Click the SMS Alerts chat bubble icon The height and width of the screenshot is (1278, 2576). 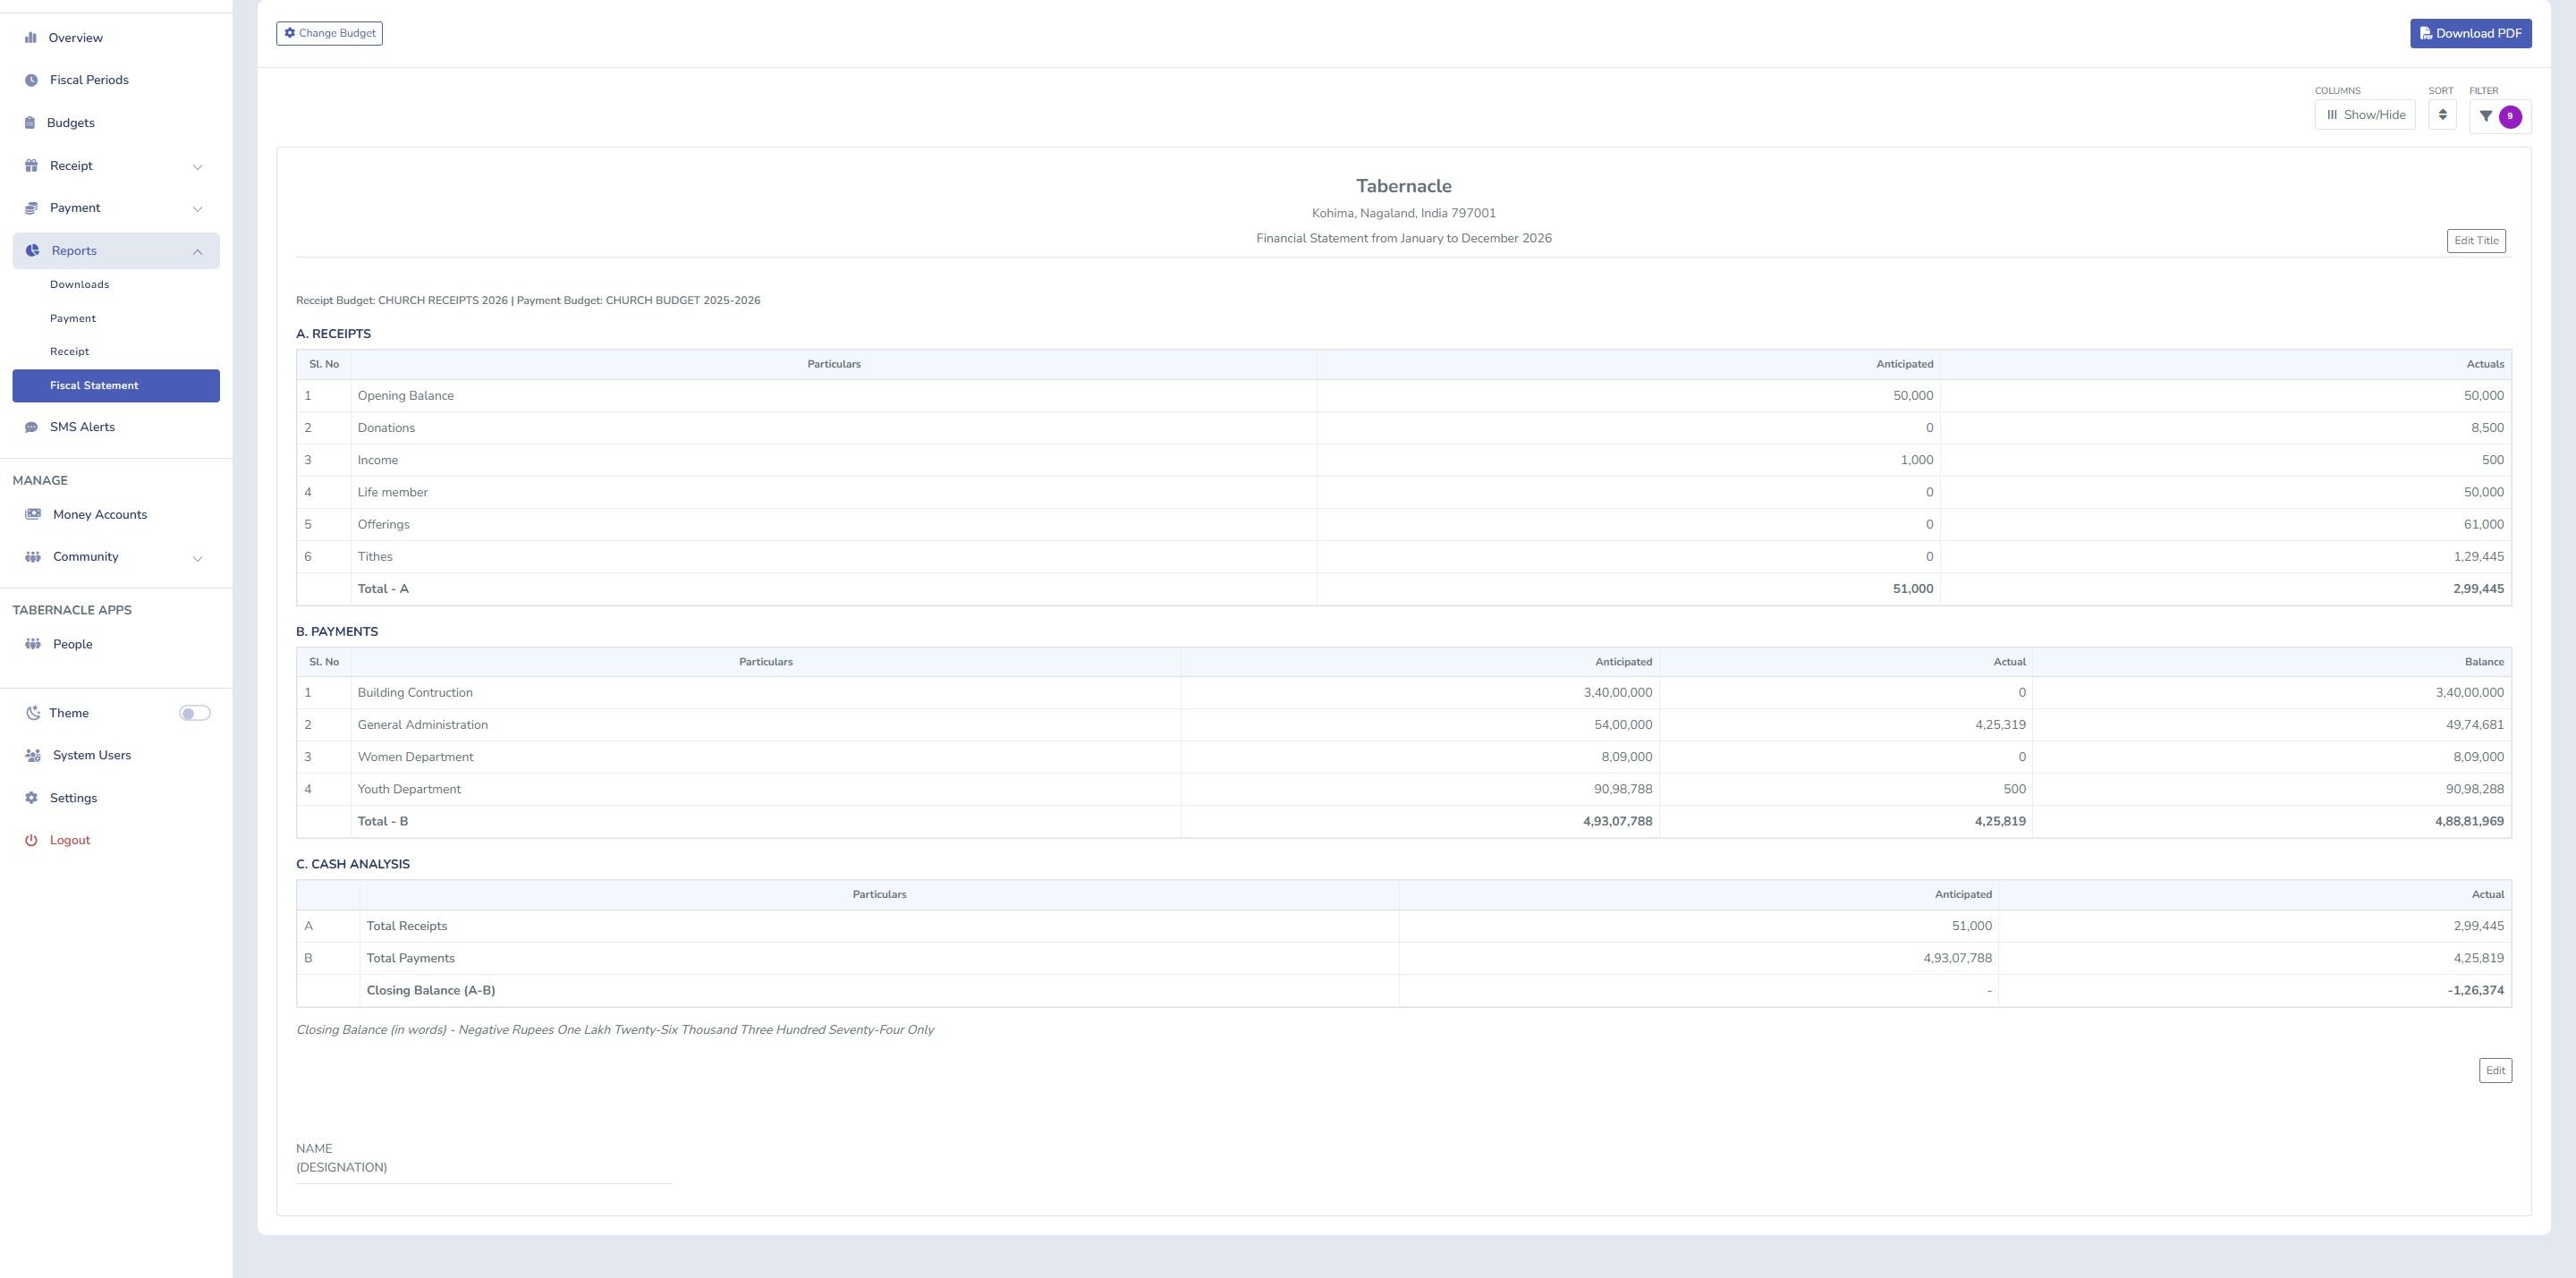pyautogui.click(x=31, y=427)
